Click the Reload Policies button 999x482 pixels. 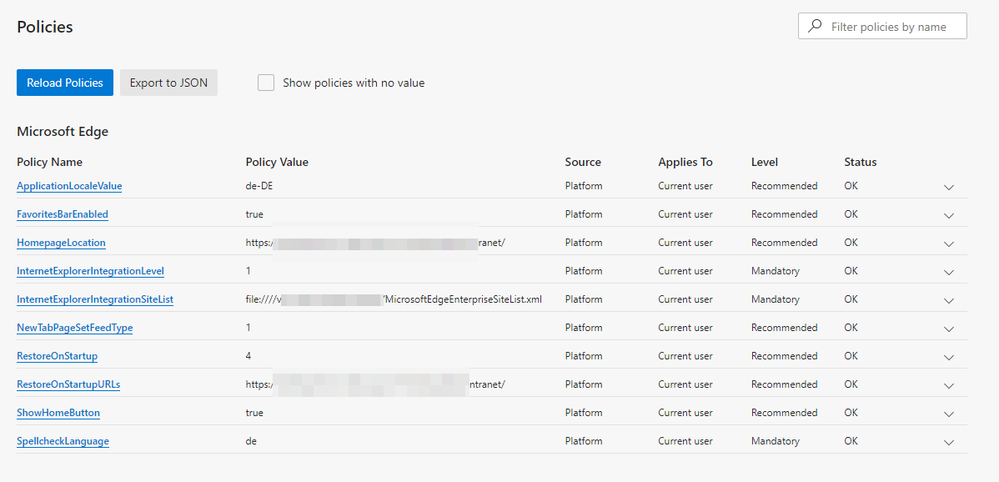point(65,83)
